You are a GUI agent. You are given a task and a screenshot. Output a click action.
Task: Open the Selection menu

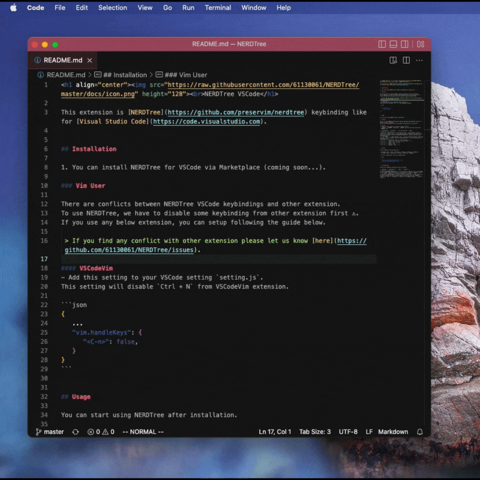(113, 8)
